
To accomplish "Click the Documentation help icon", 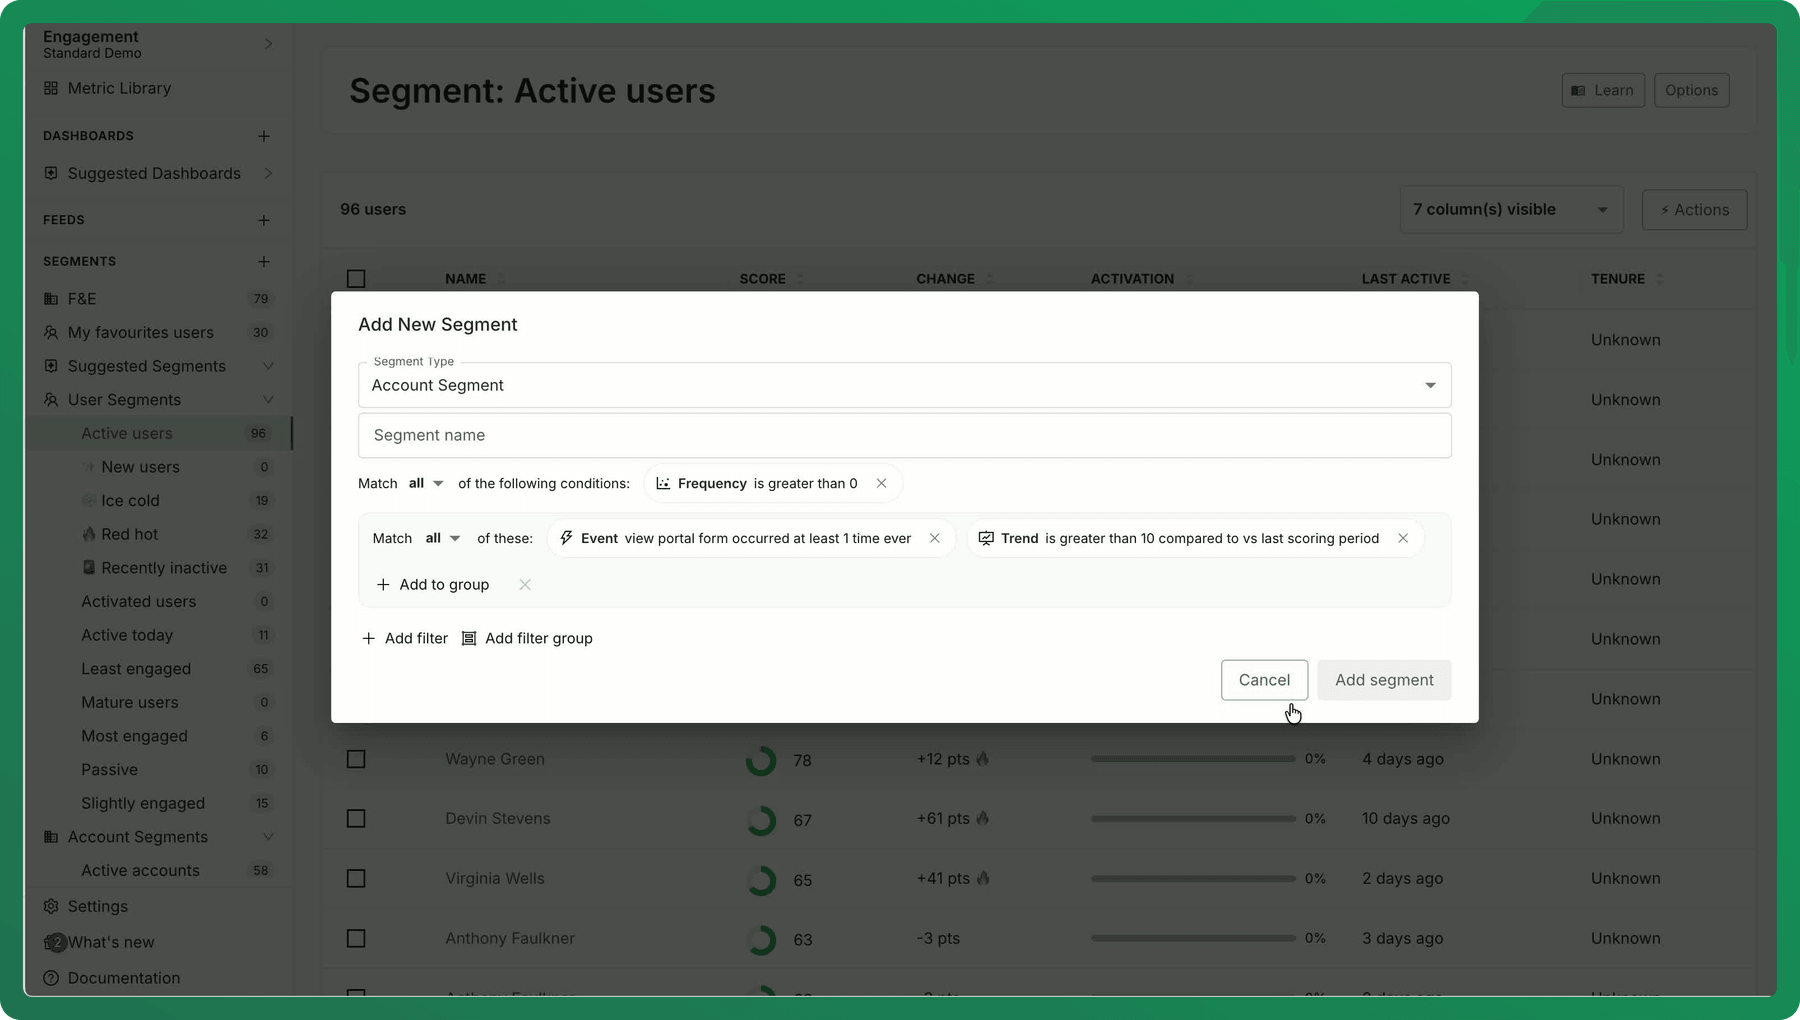I will click(x=51, y=978).
